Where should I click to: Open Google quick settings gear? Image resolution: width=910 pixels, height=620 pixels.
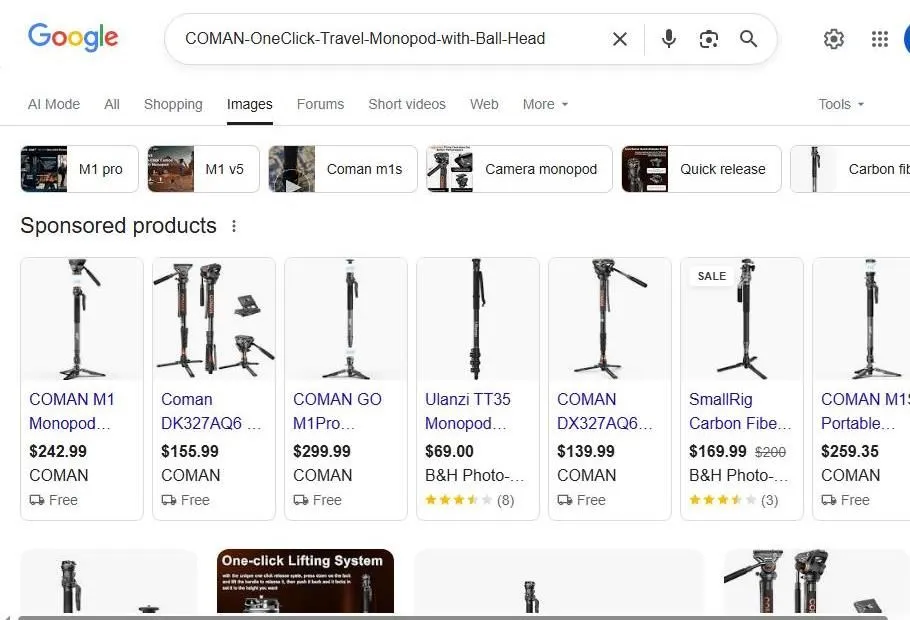834,39
